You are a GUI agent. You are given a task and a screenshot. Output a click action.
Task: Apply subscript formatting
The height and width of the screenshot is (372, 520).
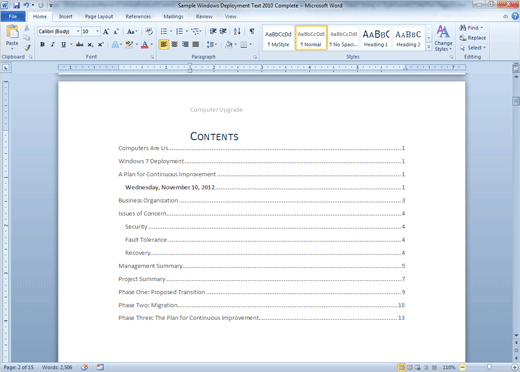coord(90,44)
